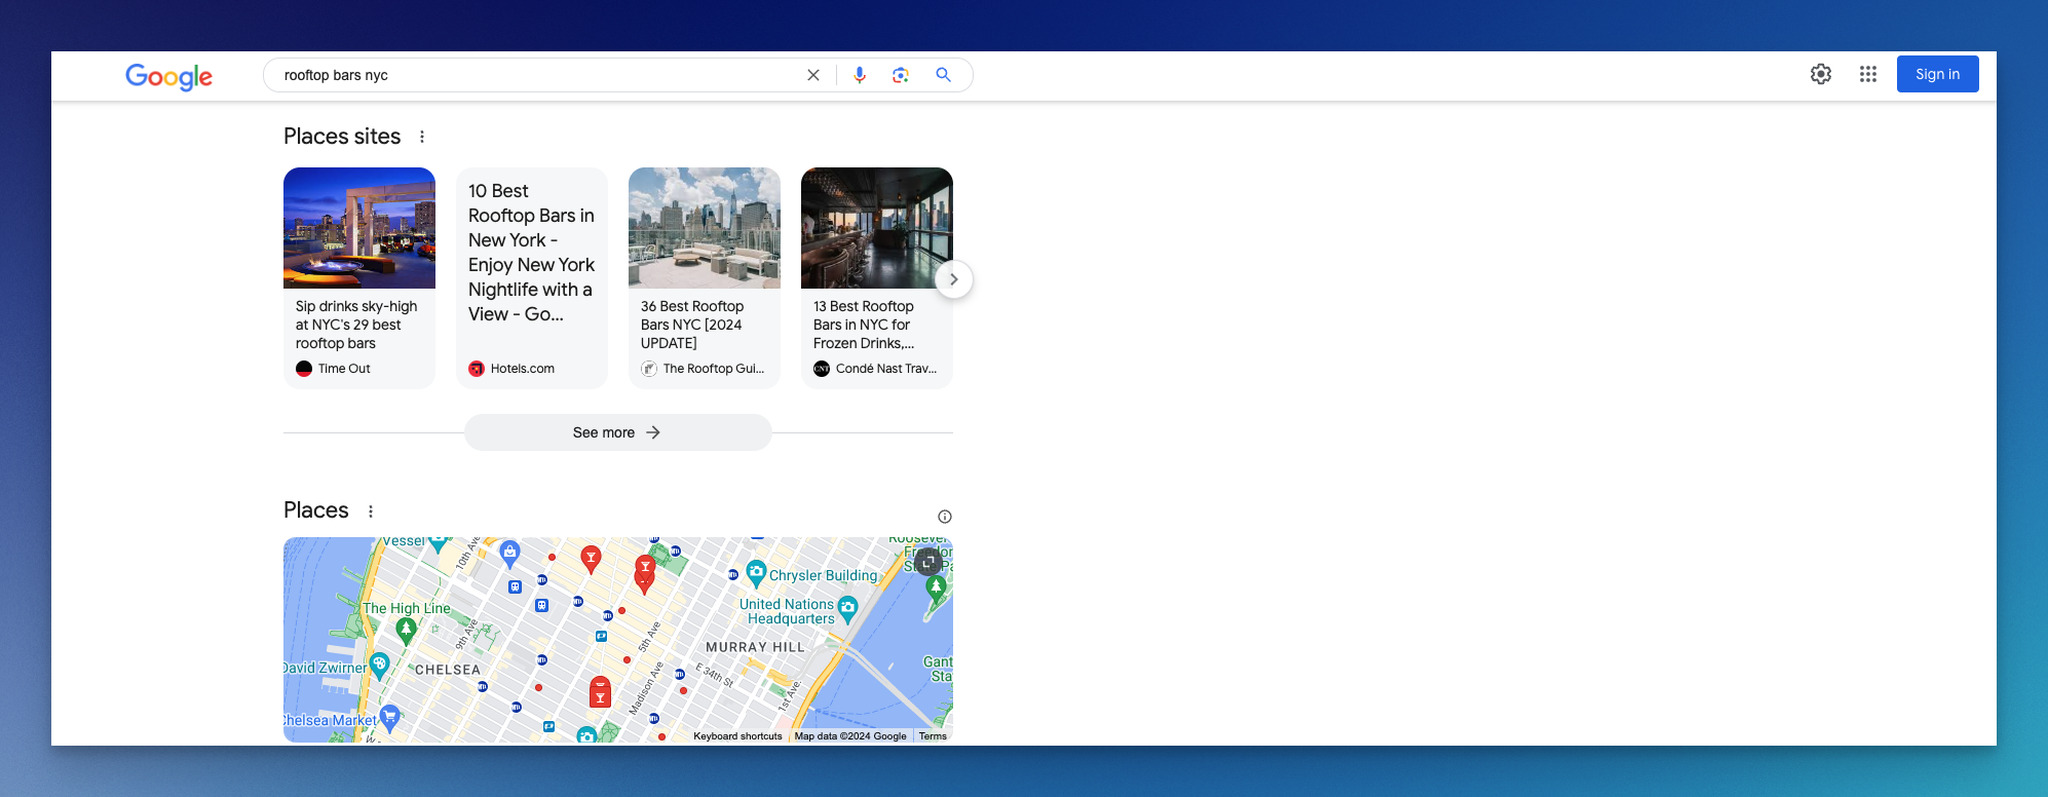The width and height of the screenshot is (2048, 797).
Task: Click Vessel landmark marker on map
Action: point(438,544)
